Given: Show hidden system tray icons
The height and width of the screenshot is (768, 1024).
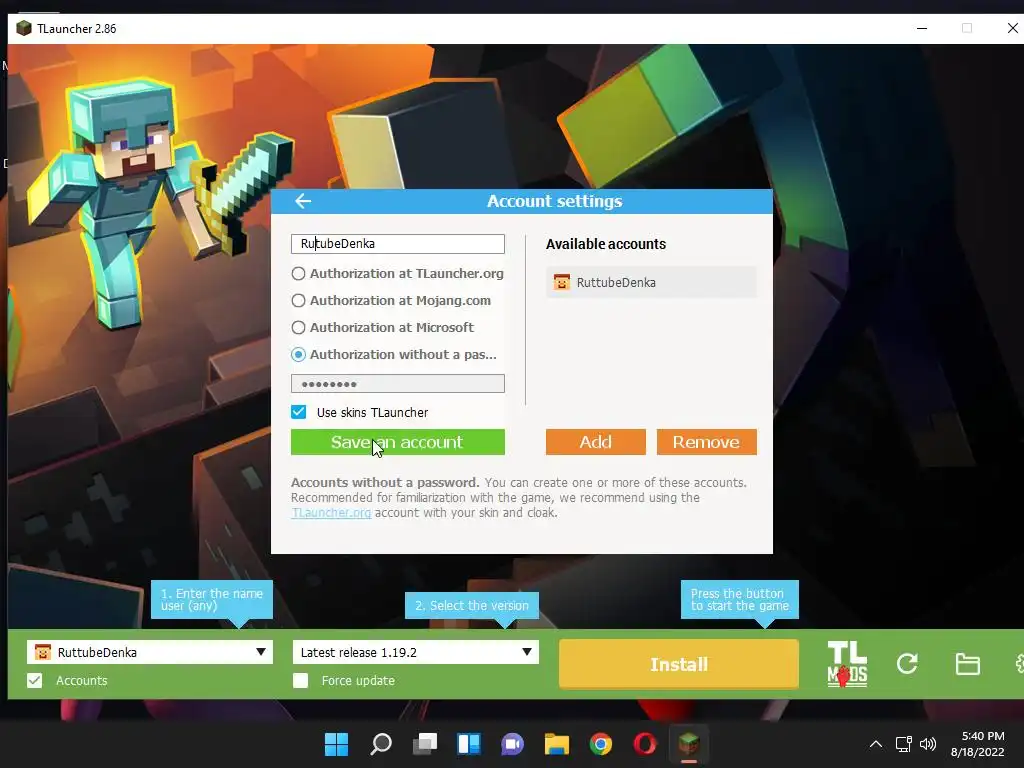Looking at the screenshot, I should tap(876, 744).
